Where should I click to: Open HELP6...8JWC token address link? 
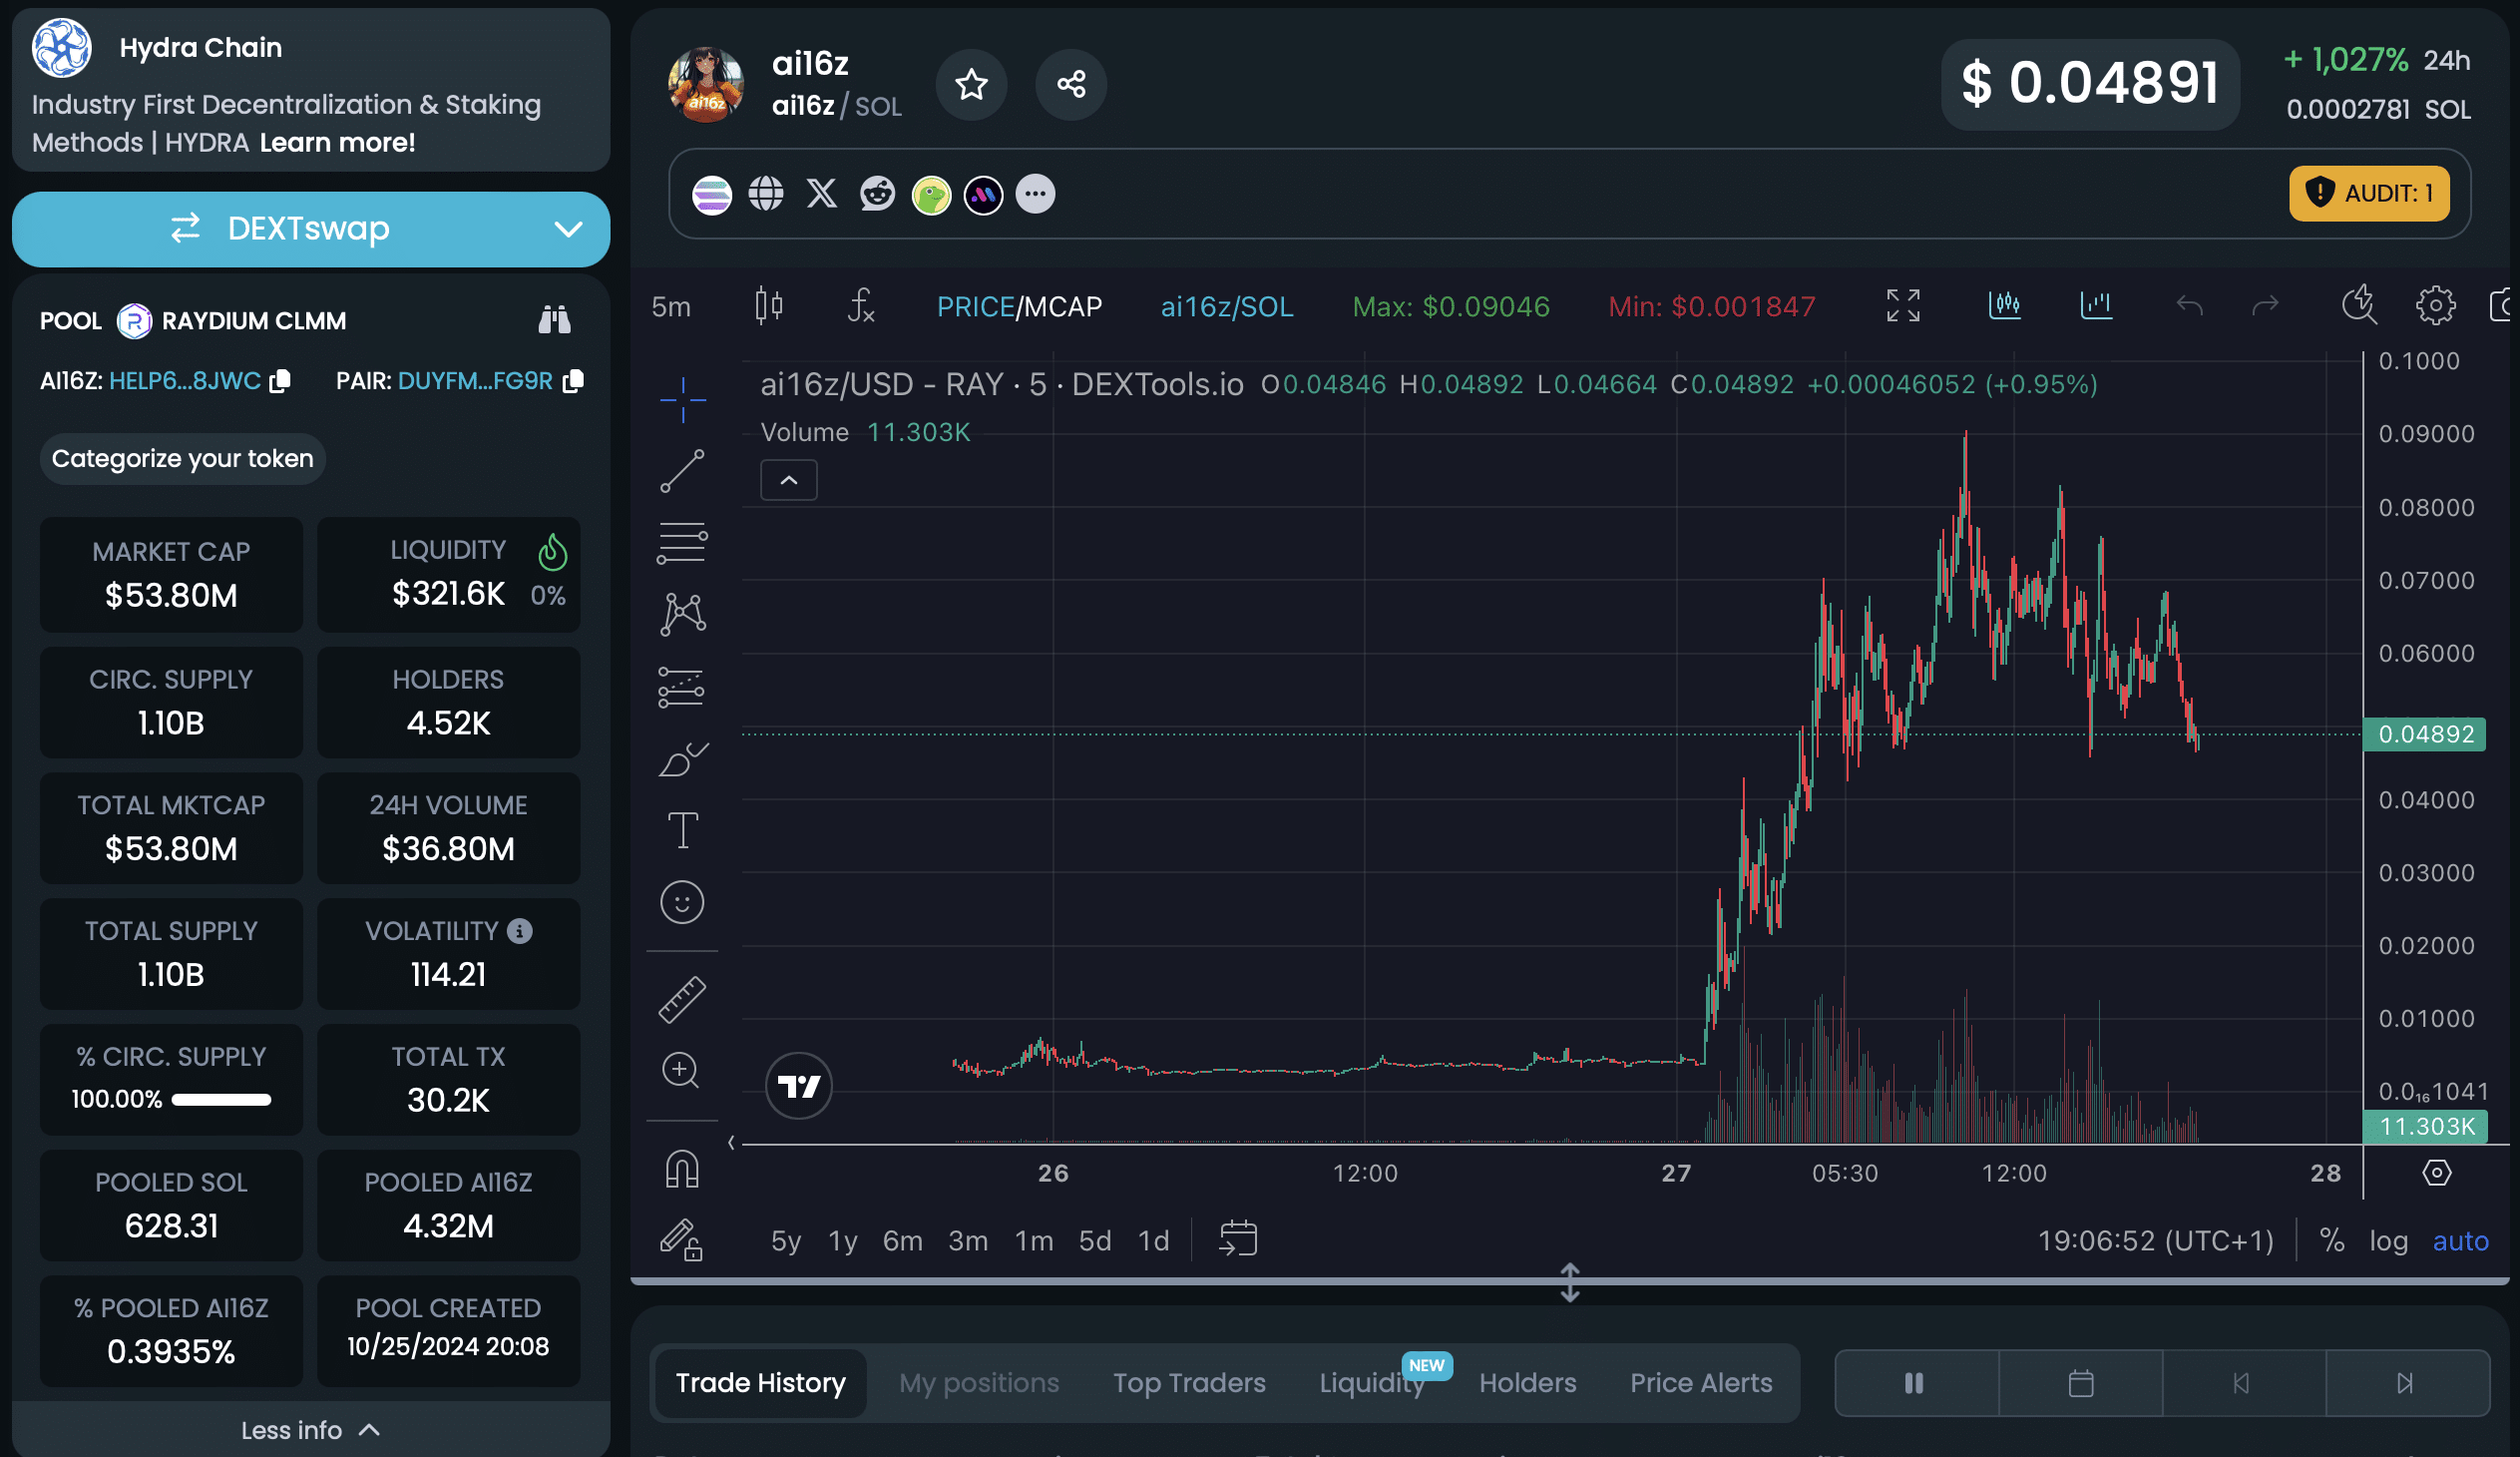(x=185, y=381)
